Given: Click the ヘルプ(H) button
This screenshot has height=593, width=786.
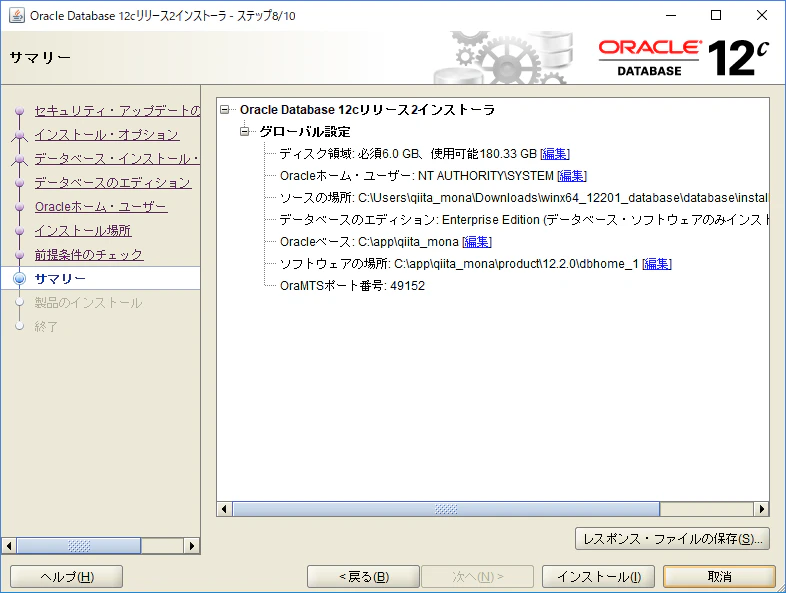Looking at the screenshot, I should [x=67, y=577].
